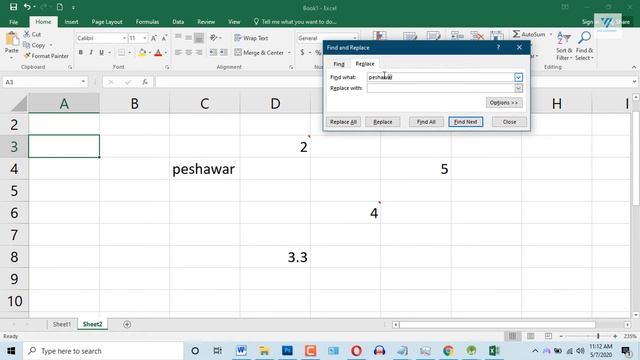Click the Increase Indent icon
This screenshot has height=360, width=640.
224,52
